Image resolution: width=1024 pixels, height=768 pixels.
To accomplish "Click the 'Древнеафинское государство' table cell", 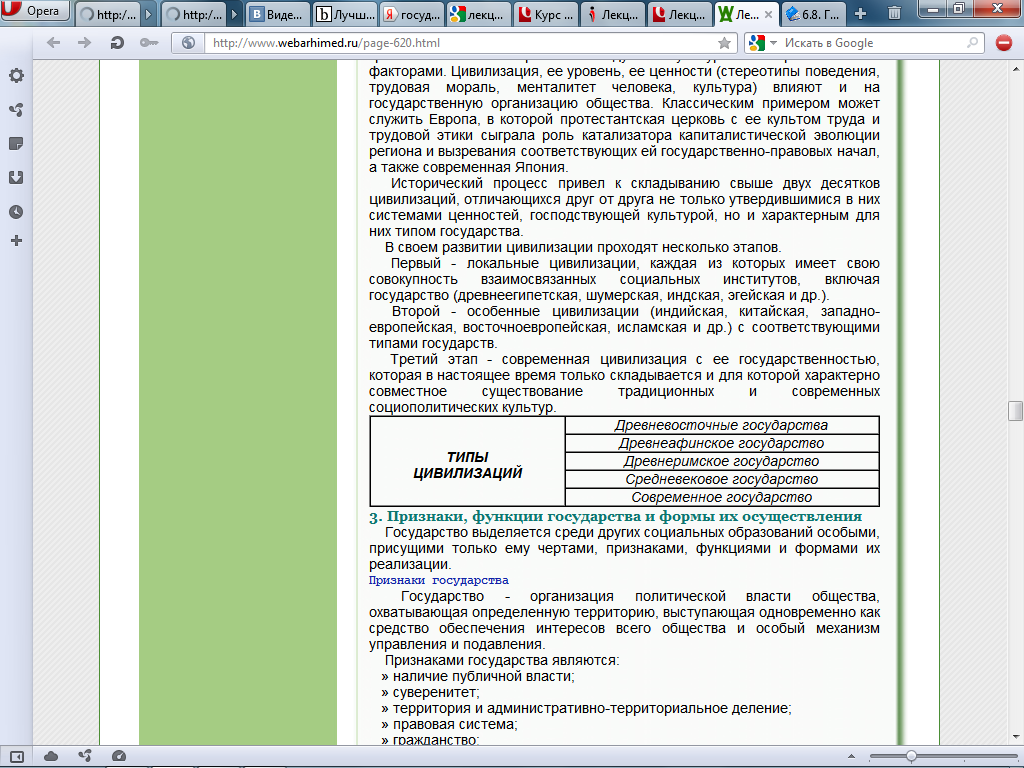I will (722, 443).
